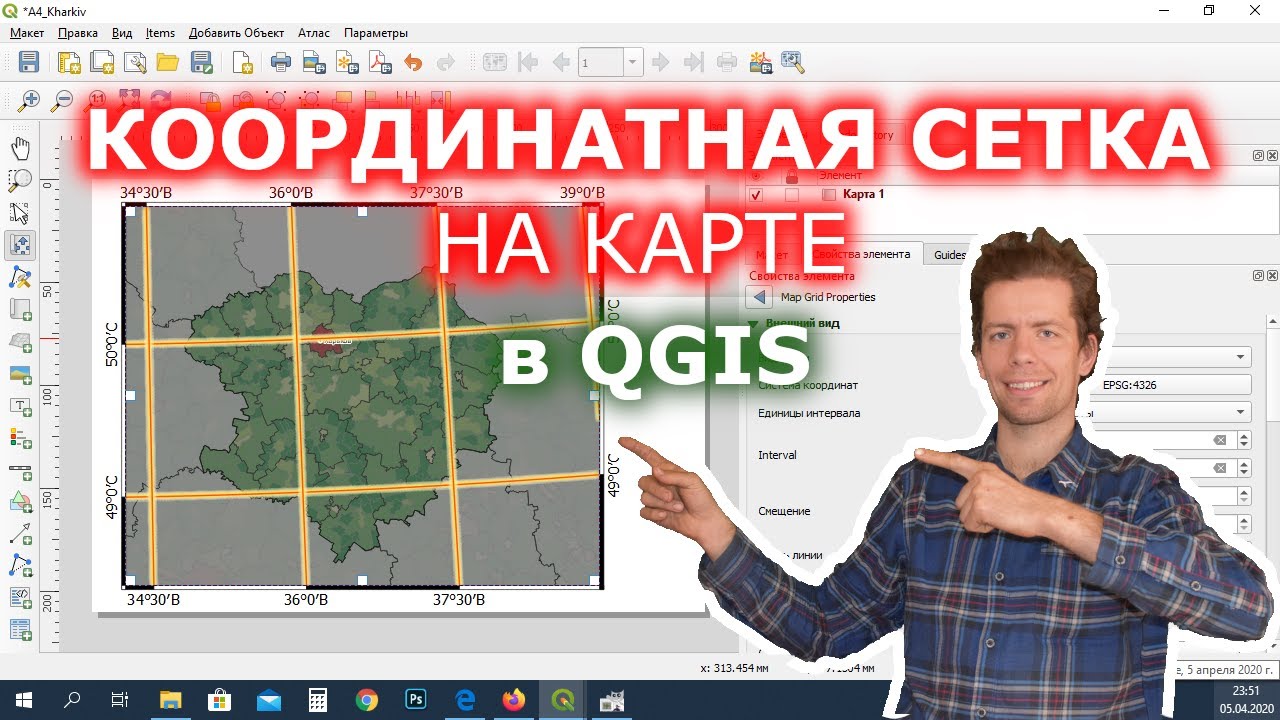The width and height of the screenshot is (1280, 720).
Task: Float the Items list panel
Action: coord(1259,156)
